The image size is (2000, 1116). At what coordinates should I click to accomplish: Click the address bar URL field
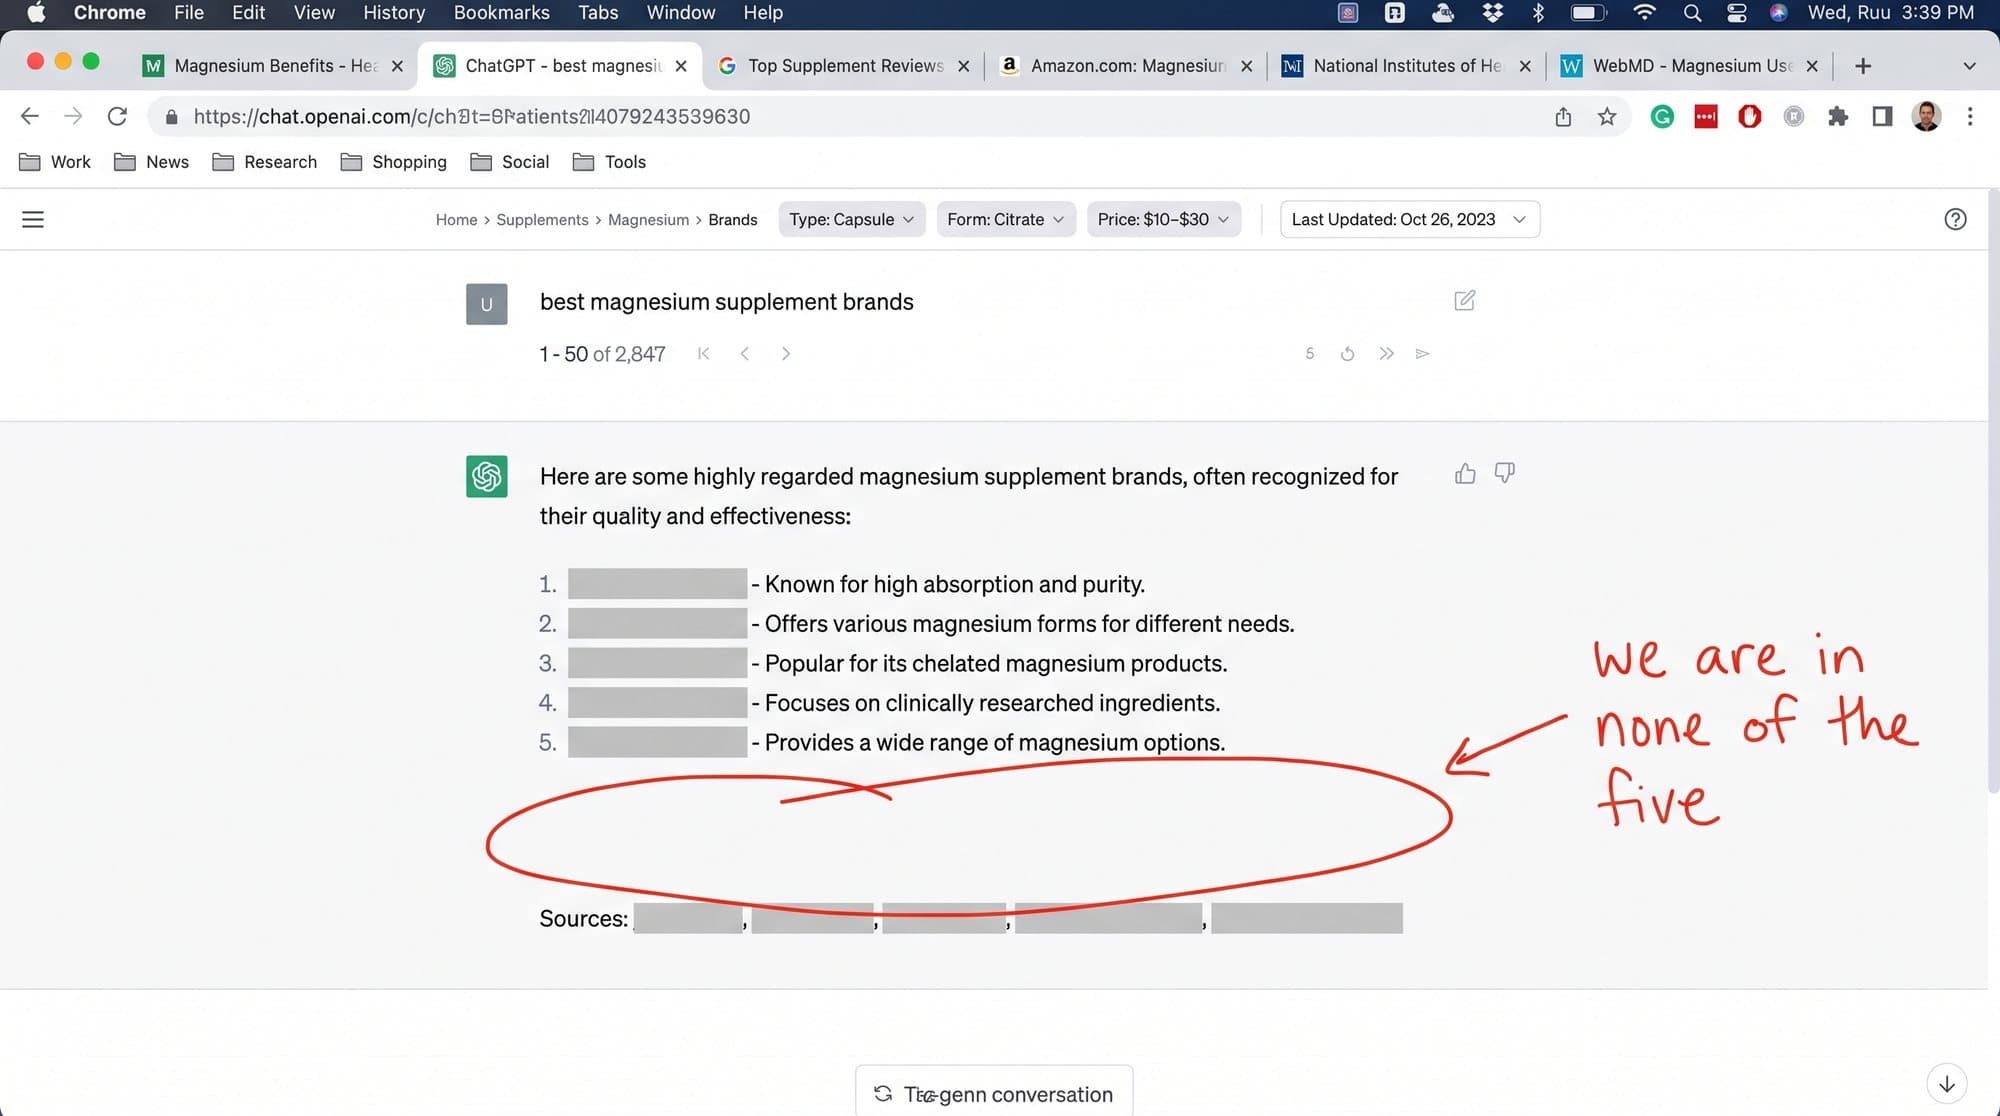850,117
